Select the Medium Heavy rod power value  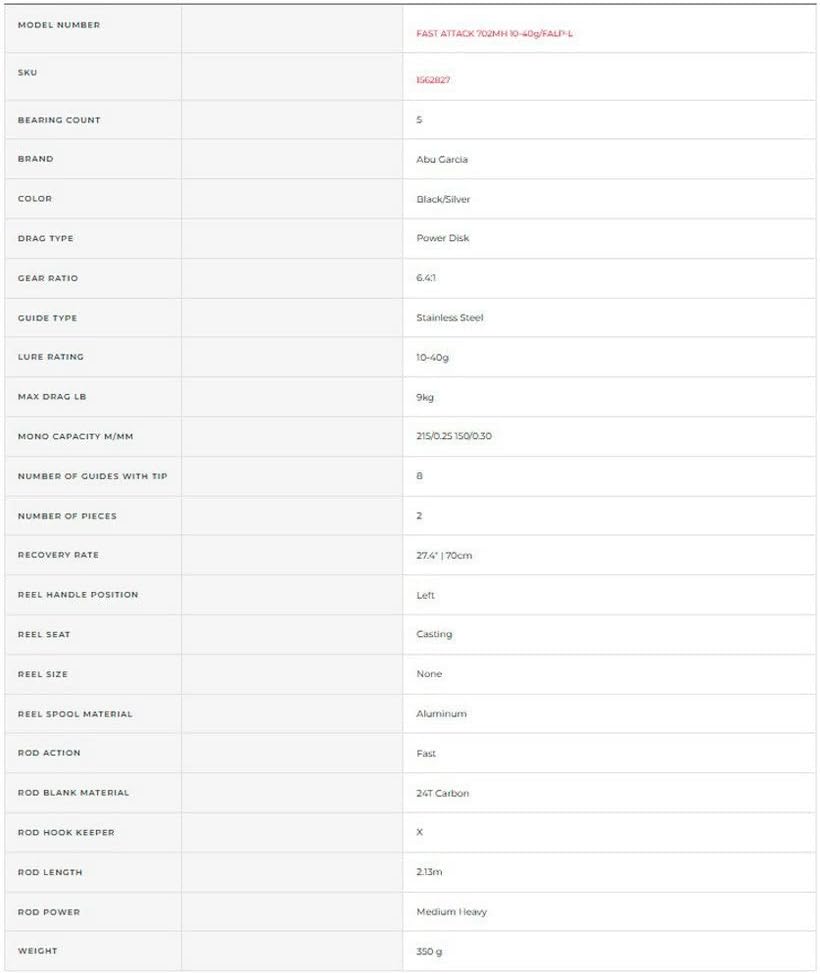point(452,912)
